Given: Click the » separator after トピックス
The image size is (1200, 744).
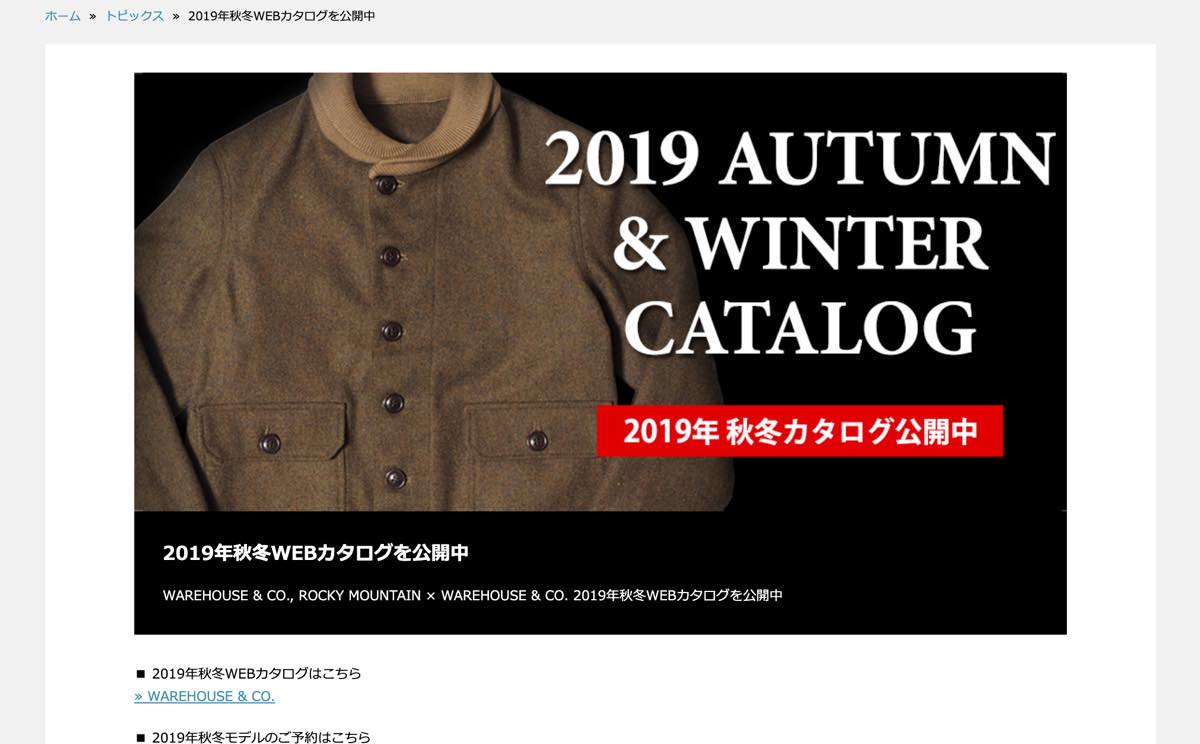Looking at the screenshot, I should (x=176, y=16).
